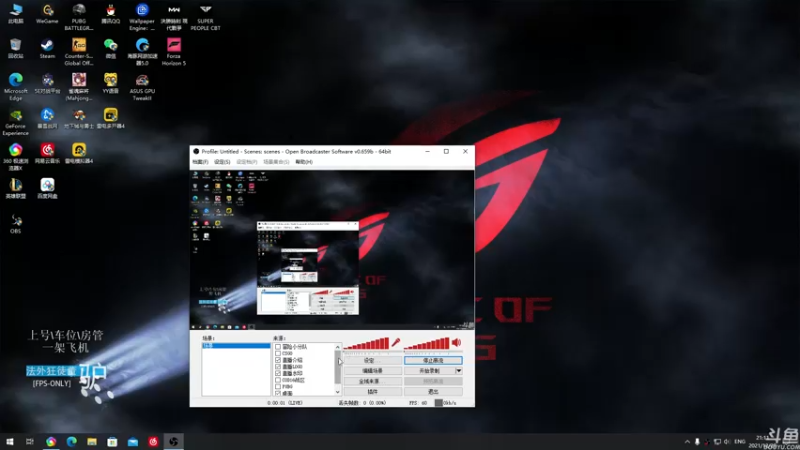The image size is (800, 450).
Task: Show hidden system tray icons
Action: click(x=687, y=442)
